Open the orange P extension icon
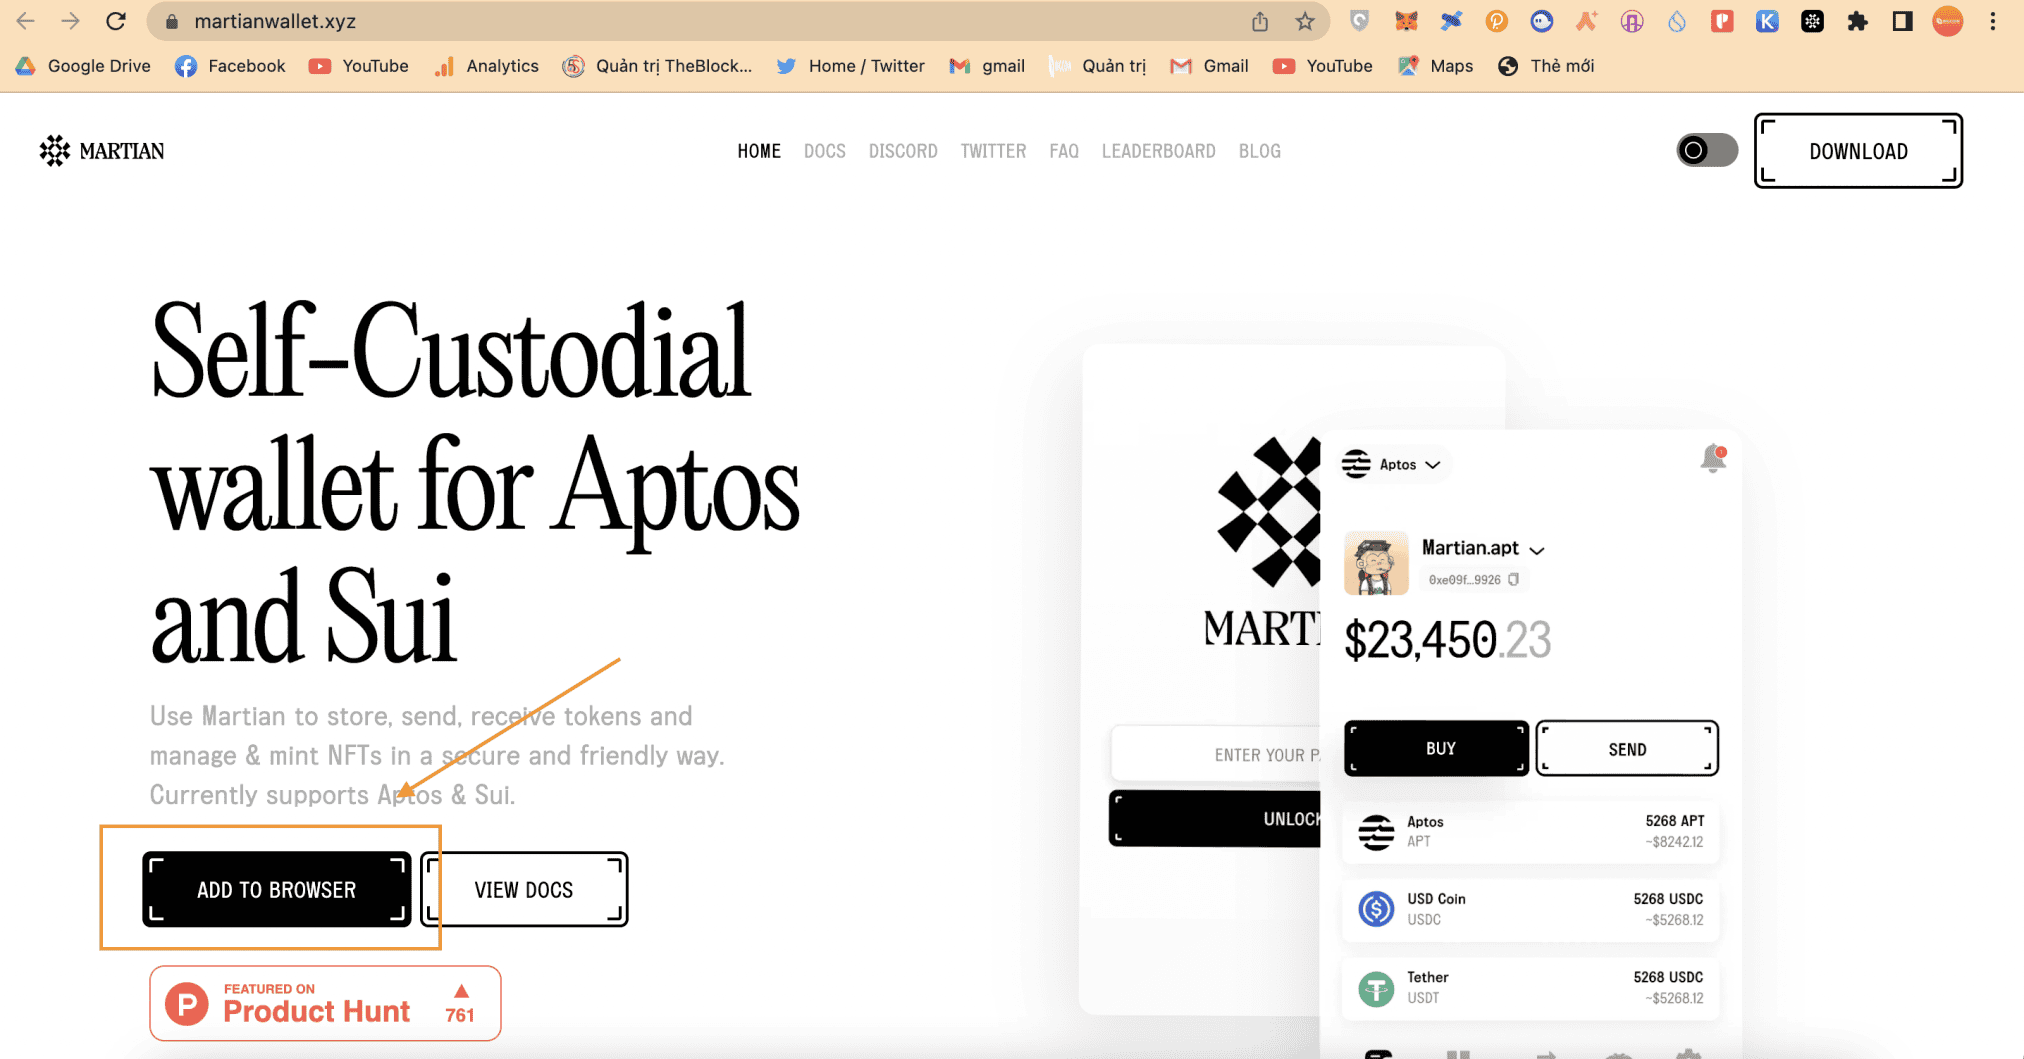This screenshot has width=2024, height=1059. coord(1496,21)
